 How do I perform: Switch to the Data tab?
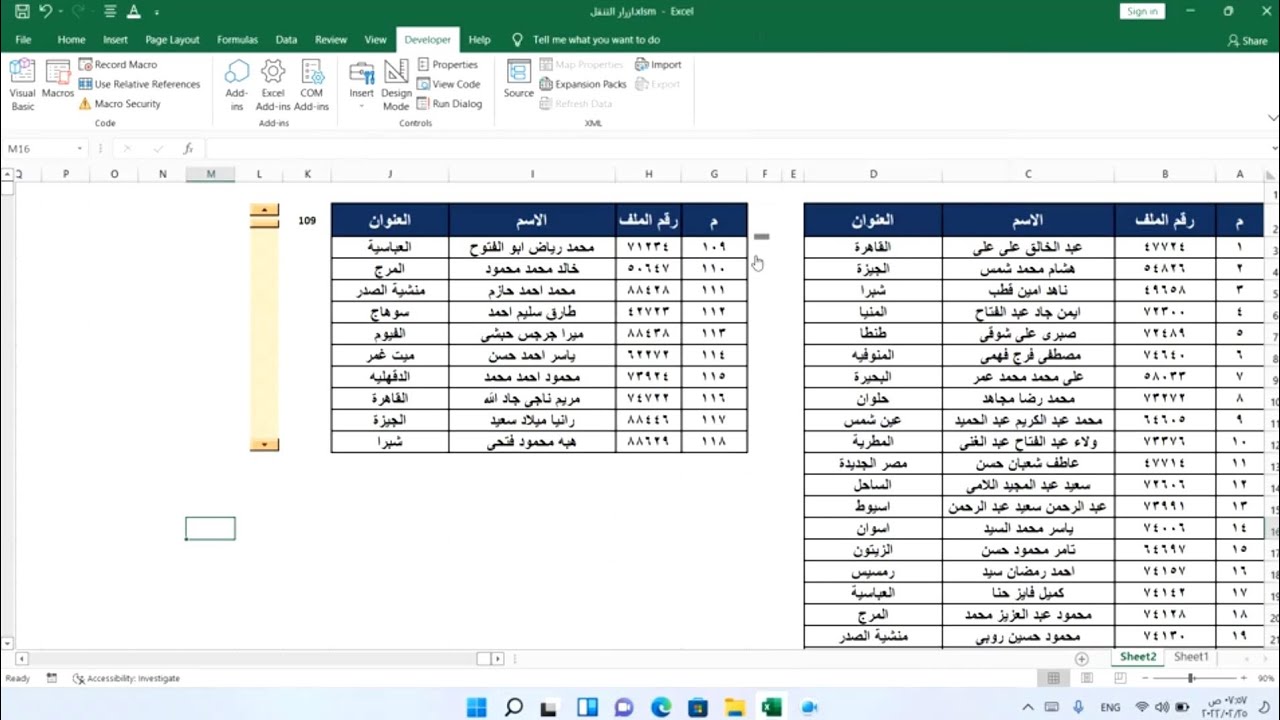pyautogui.click(x=286, y=40)
